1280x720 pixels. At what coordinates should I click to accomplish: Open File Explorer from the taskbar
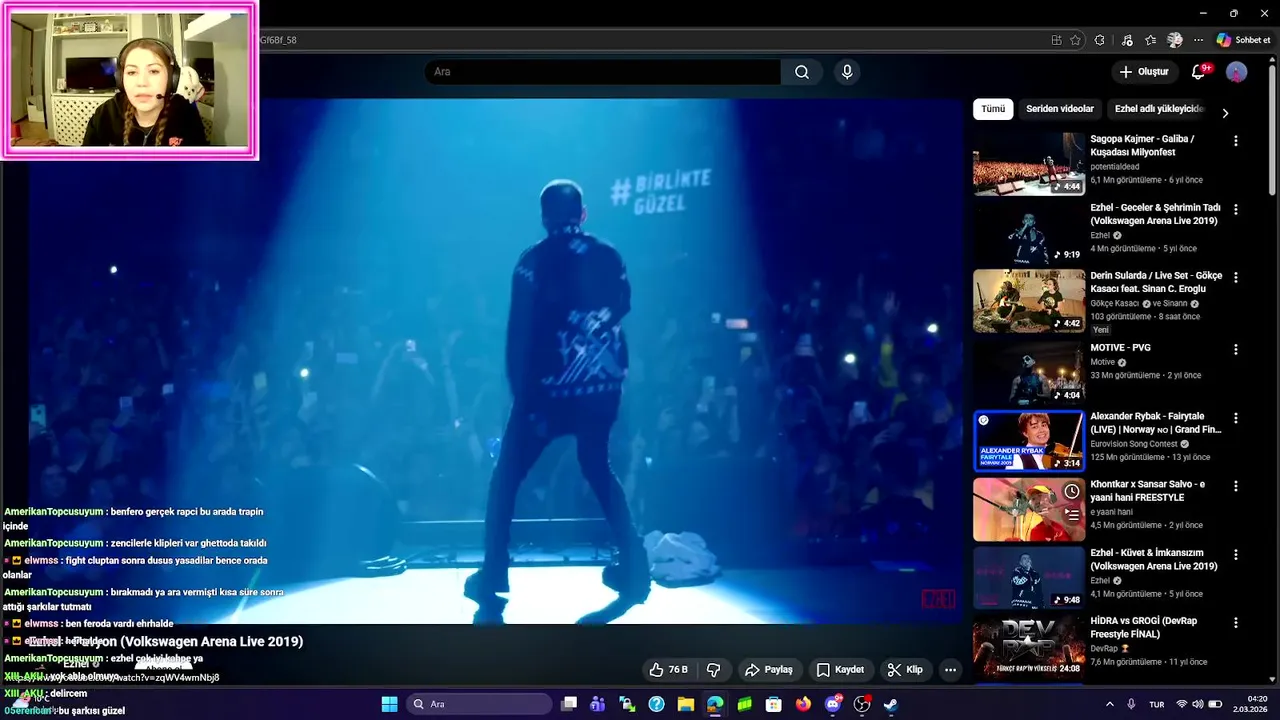click(686, 704)
